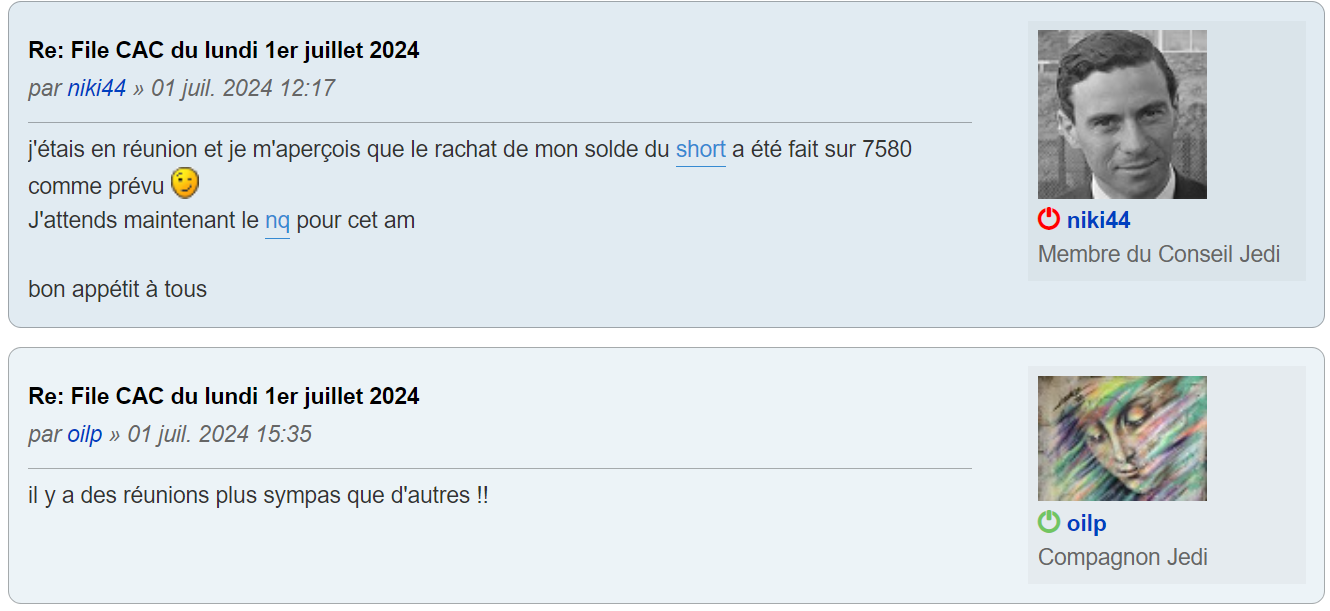Click the rank label "Membre du Conseil Jedi"
The image size is (1330, 611).
click(1159, 254)
